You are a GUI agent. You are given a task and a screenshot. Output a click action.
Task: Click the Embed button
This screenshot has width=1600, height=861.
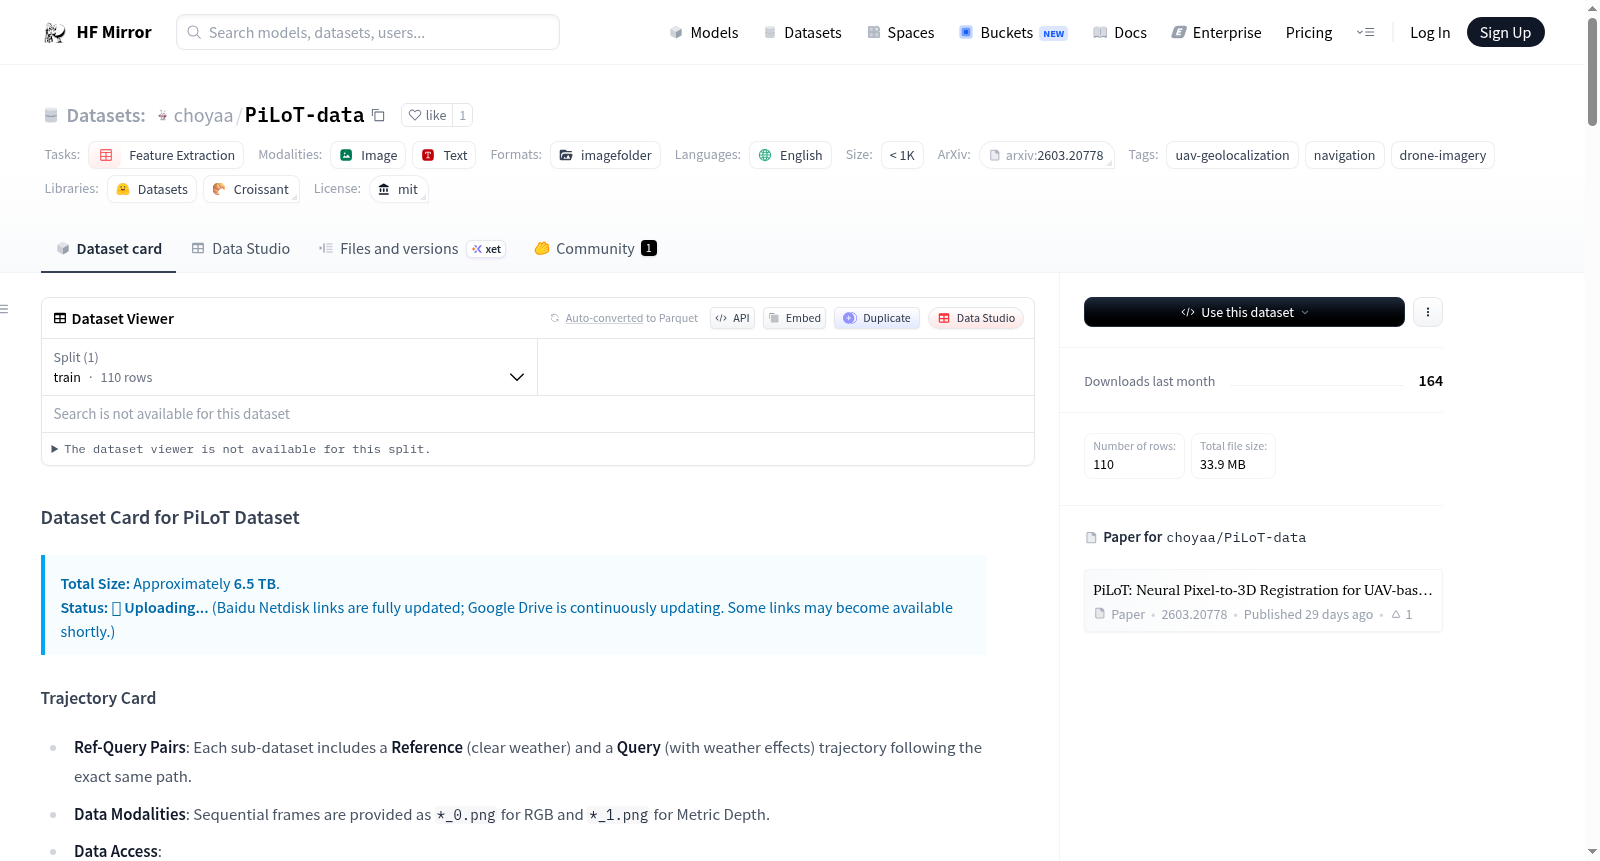(794, 318)
